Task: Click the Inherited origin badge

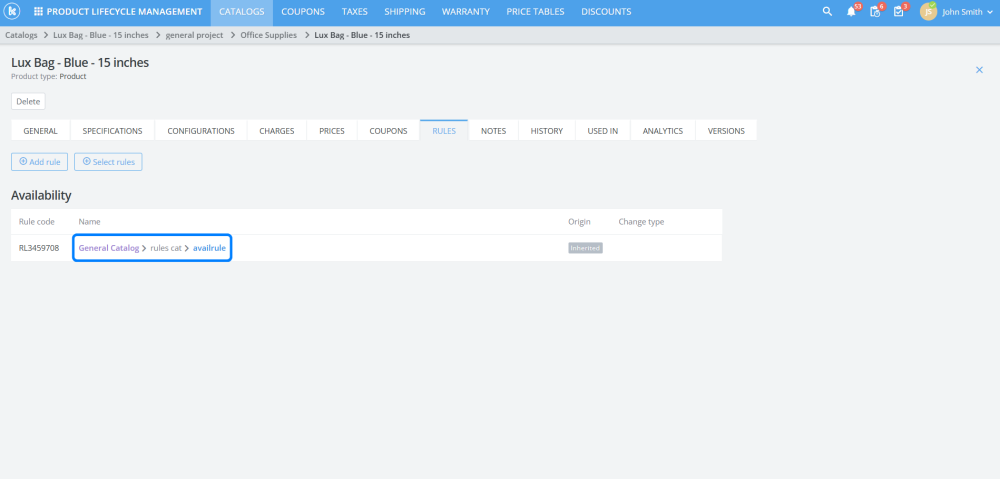Action: [585, 248]
